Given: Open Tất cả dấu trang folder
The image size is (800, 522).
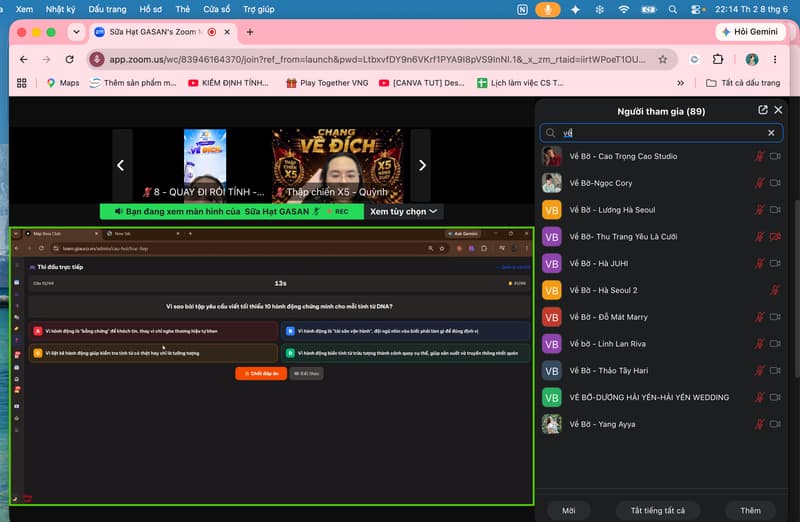Looking at the screenshot, I should 743,83.
